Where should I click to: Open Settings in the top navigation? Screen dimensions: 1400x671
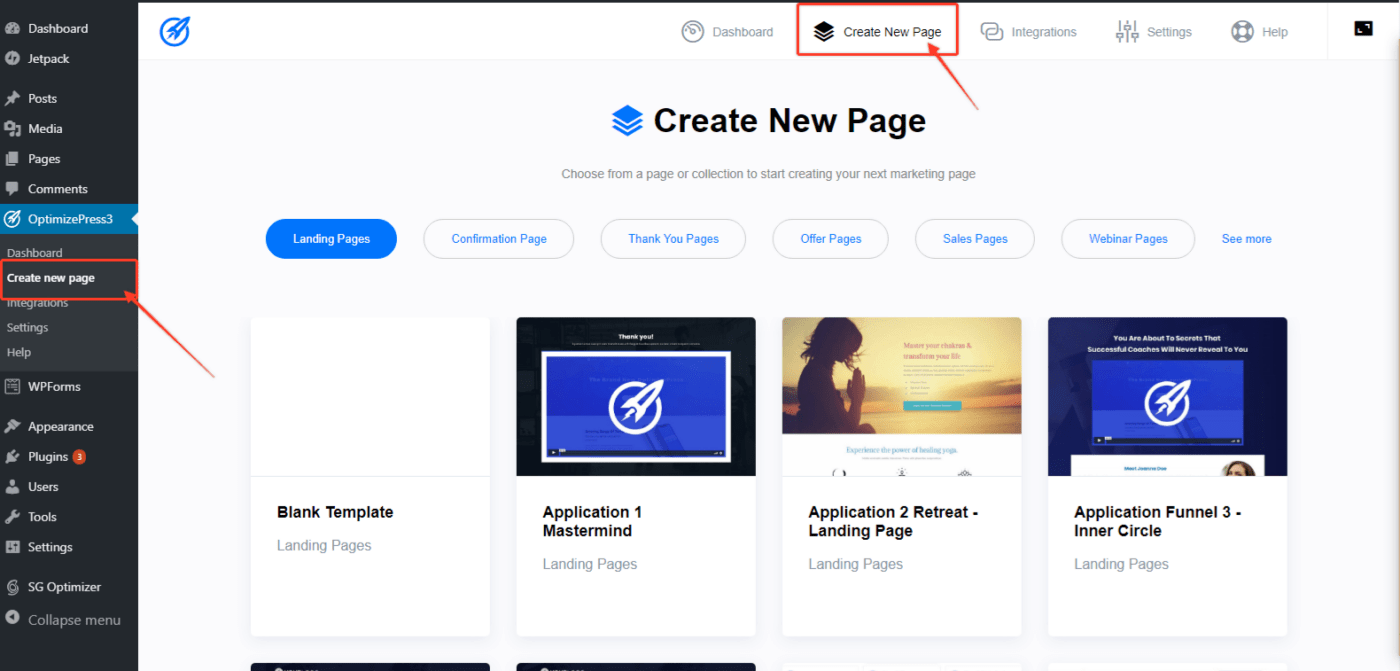1154,32
